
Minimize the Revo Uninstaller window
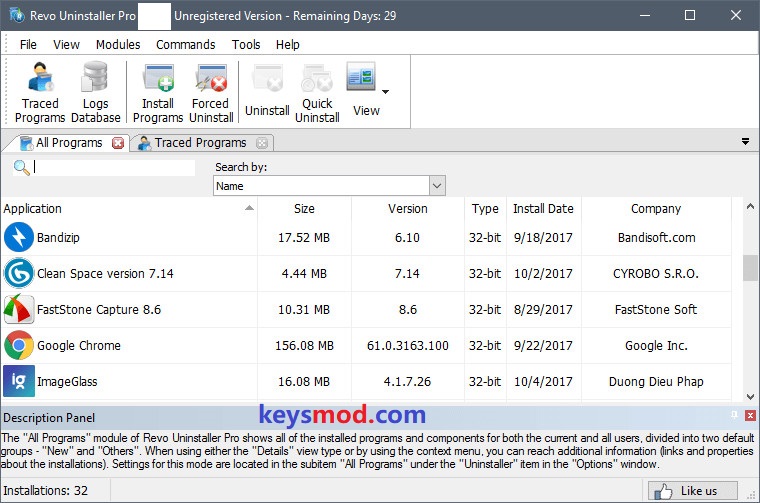pyautogui.click(x=645, y=15)
